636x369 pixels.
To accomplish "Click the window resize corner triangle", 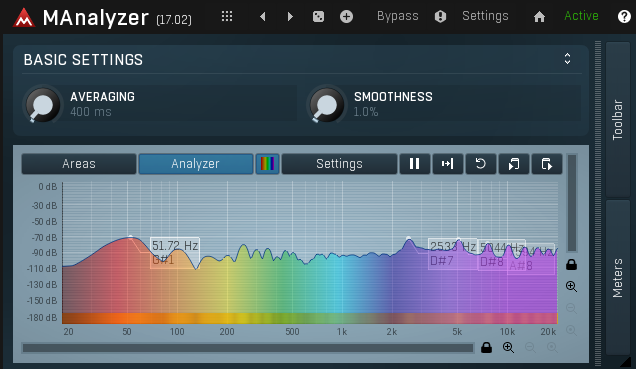I will point(626,362).
